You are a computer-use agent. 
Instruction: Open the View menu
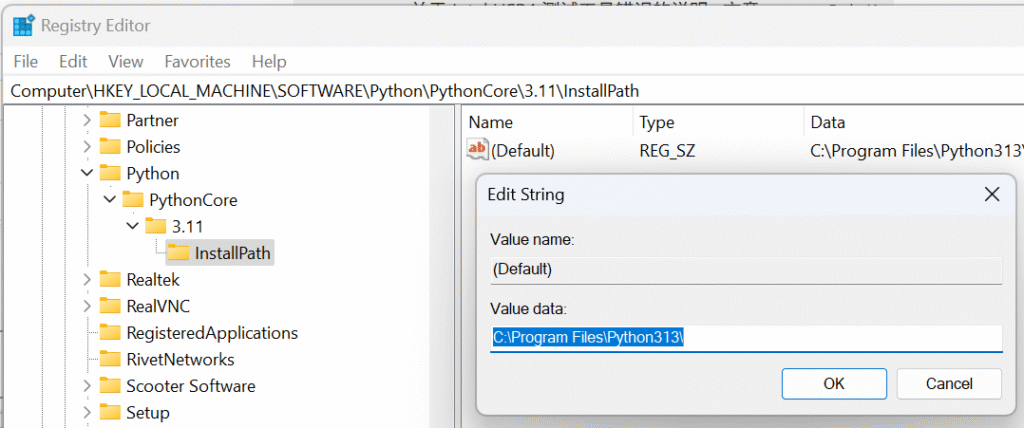pyautogui.click(x=126, y=61)
